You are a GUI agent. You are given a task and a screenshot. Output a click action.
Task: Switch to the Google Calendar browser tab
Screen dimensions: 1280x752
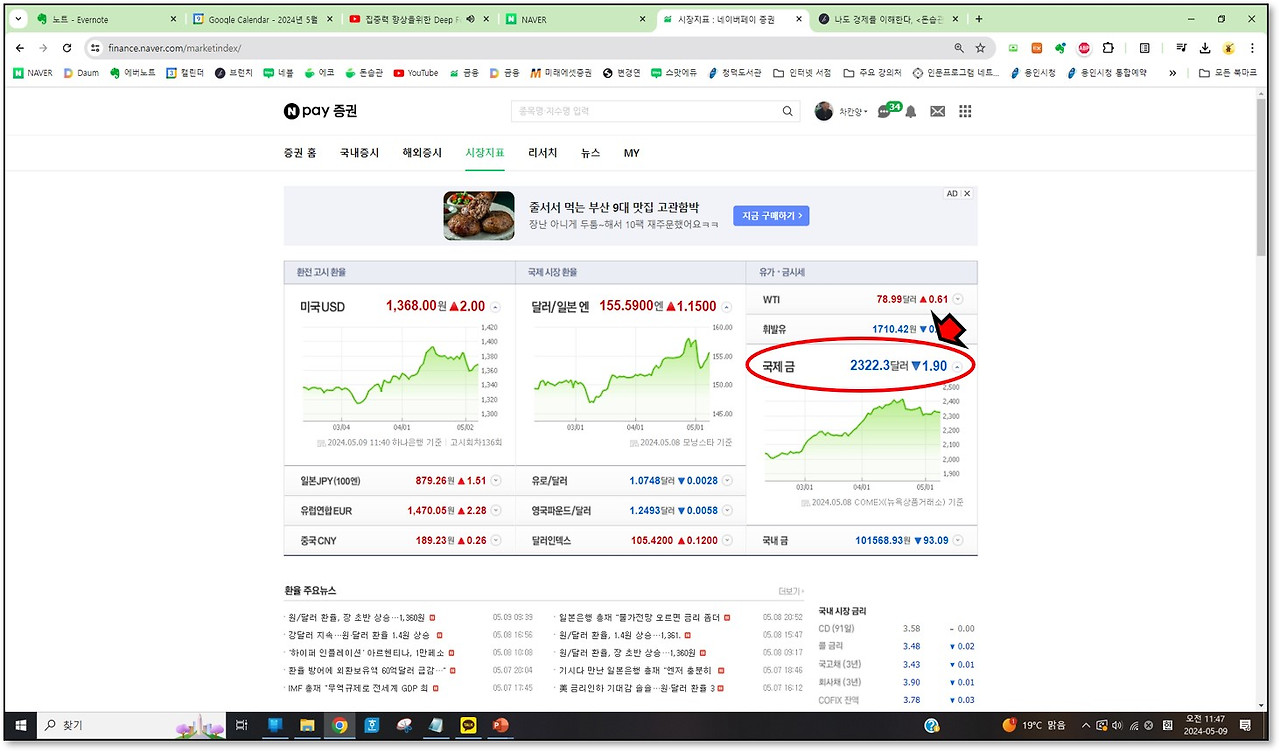tap(262, 19)
